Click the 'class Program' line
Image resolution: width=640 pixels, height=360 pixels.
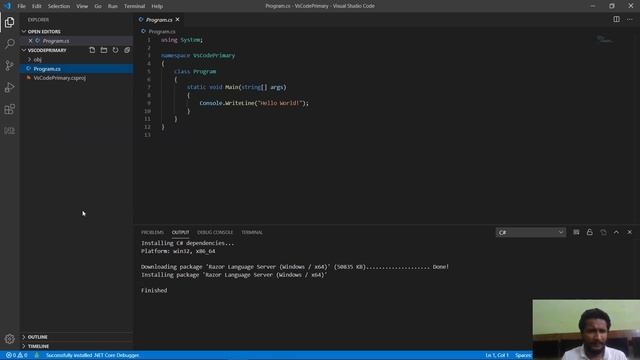pos(195,71)
